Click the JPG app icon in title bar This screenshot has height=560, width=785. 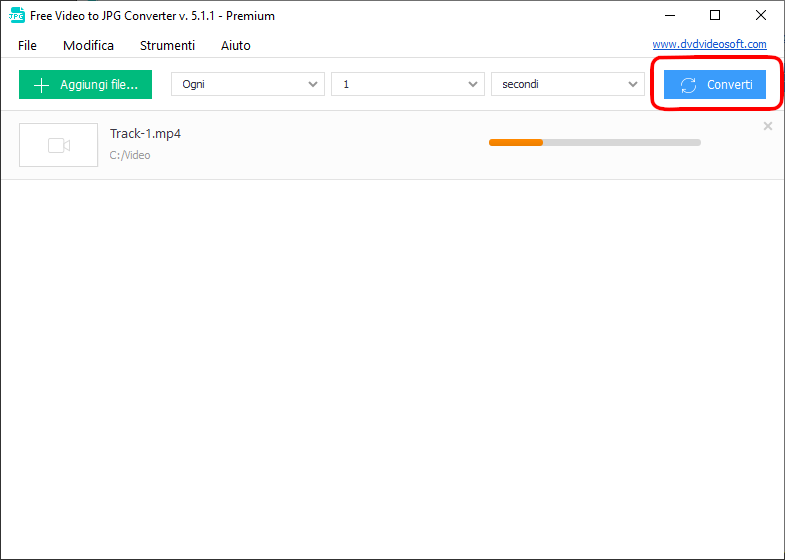17,16
